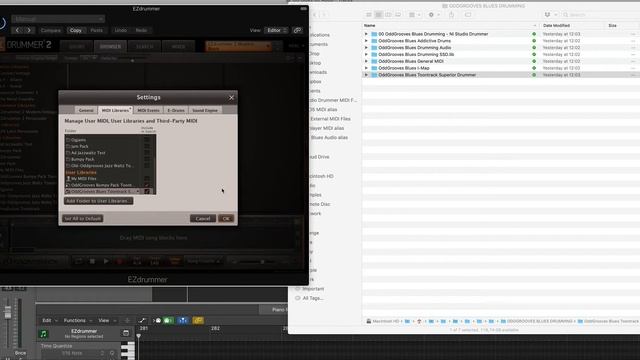Expand OddGrooves Blues Toontrack Superior Drummer folder
Viewport: 640px width, 360px height.
point(366,75)
